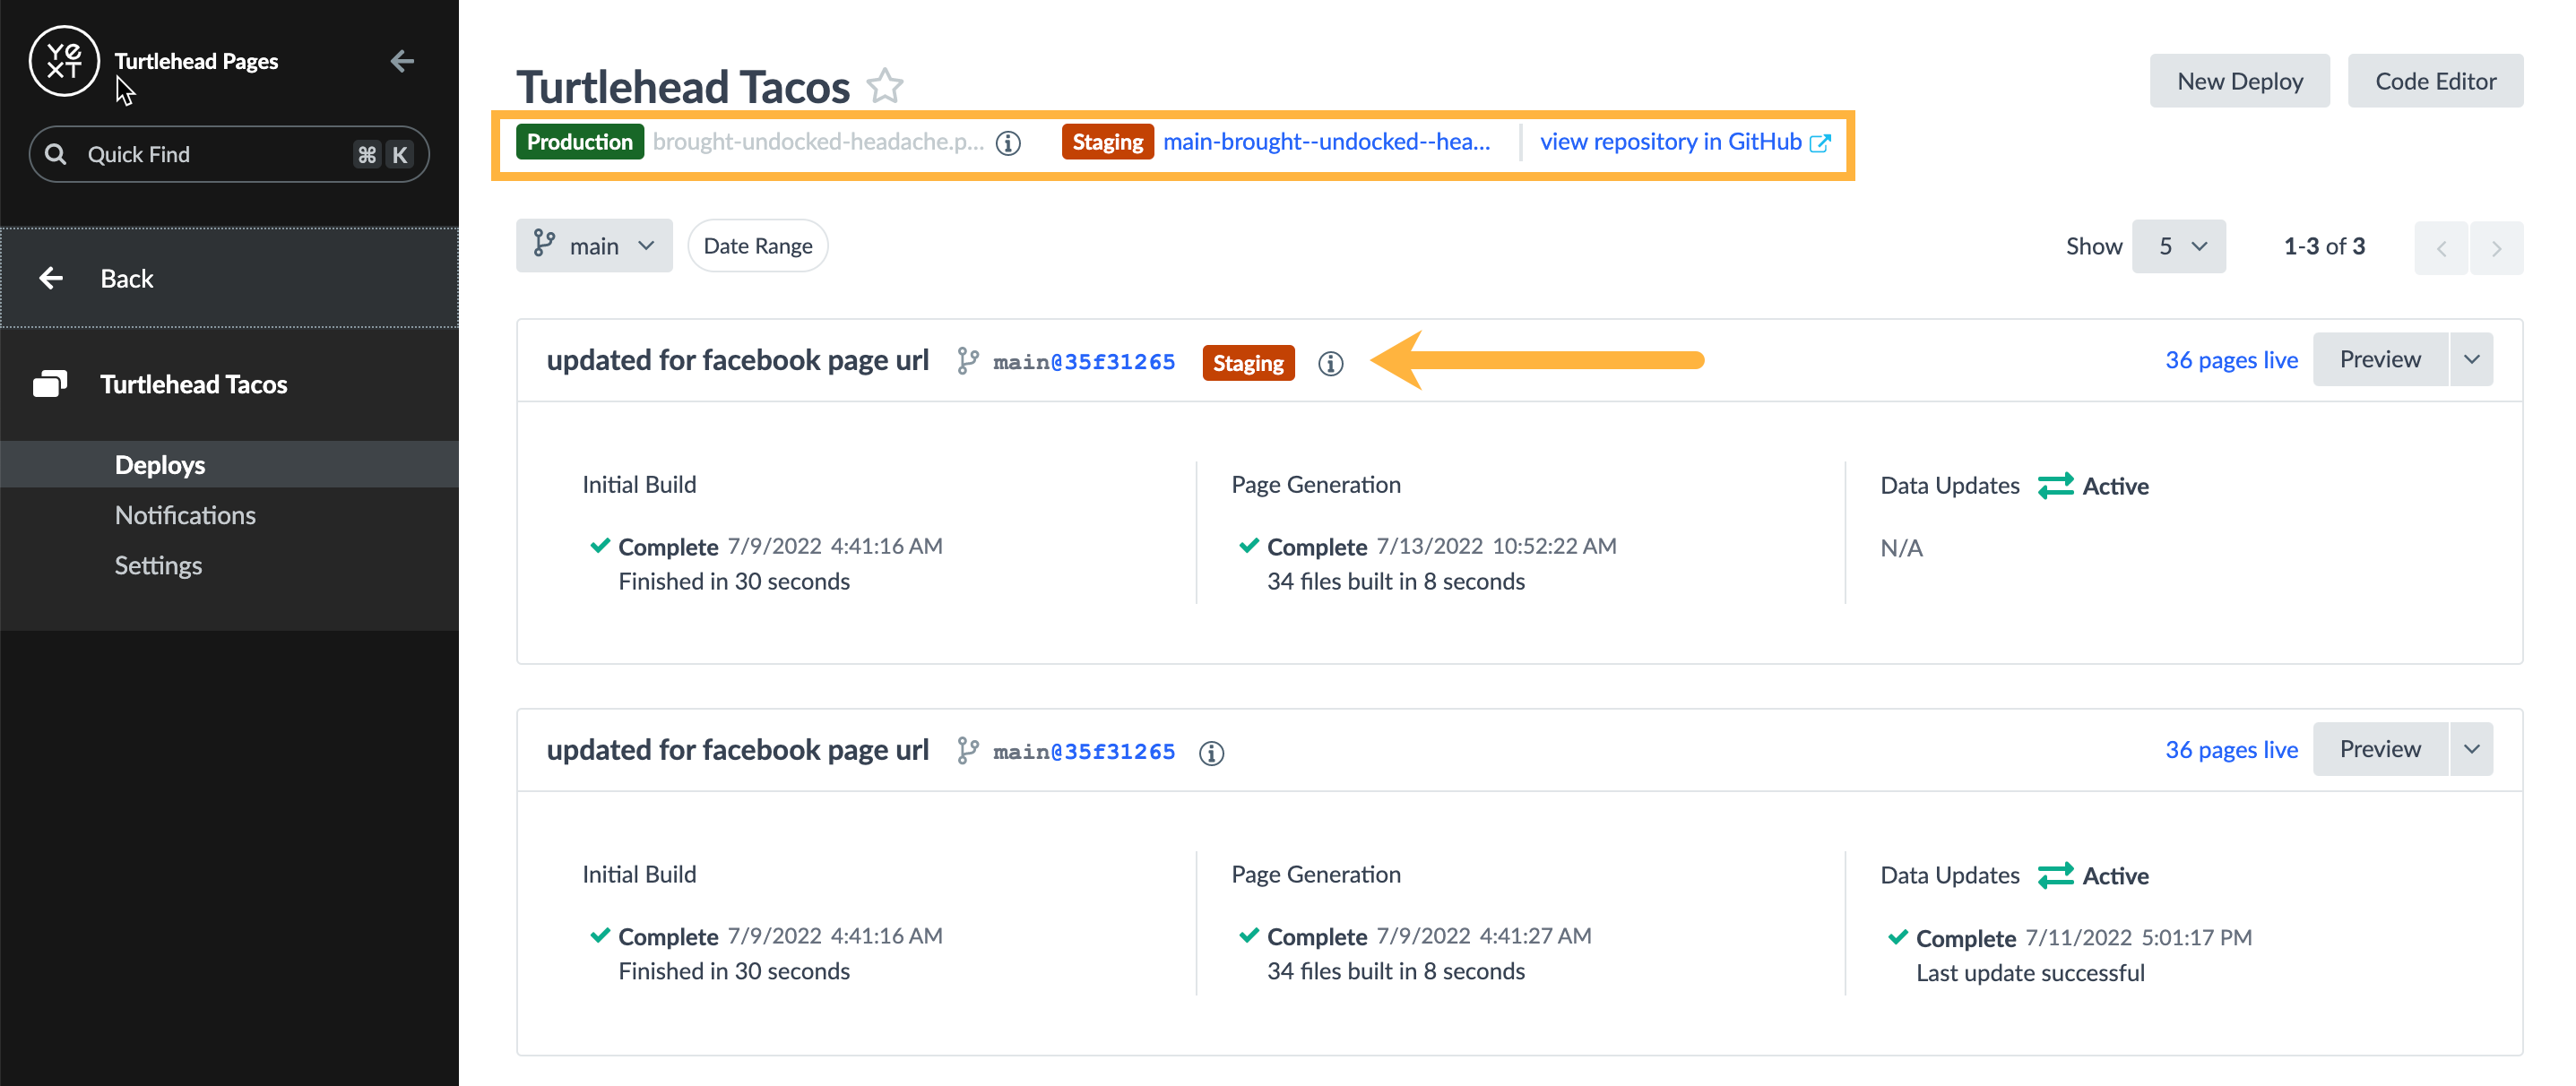This screenshot has height=1086, width=2576.
Task: Click the Production badge
Action: point(579,142)
